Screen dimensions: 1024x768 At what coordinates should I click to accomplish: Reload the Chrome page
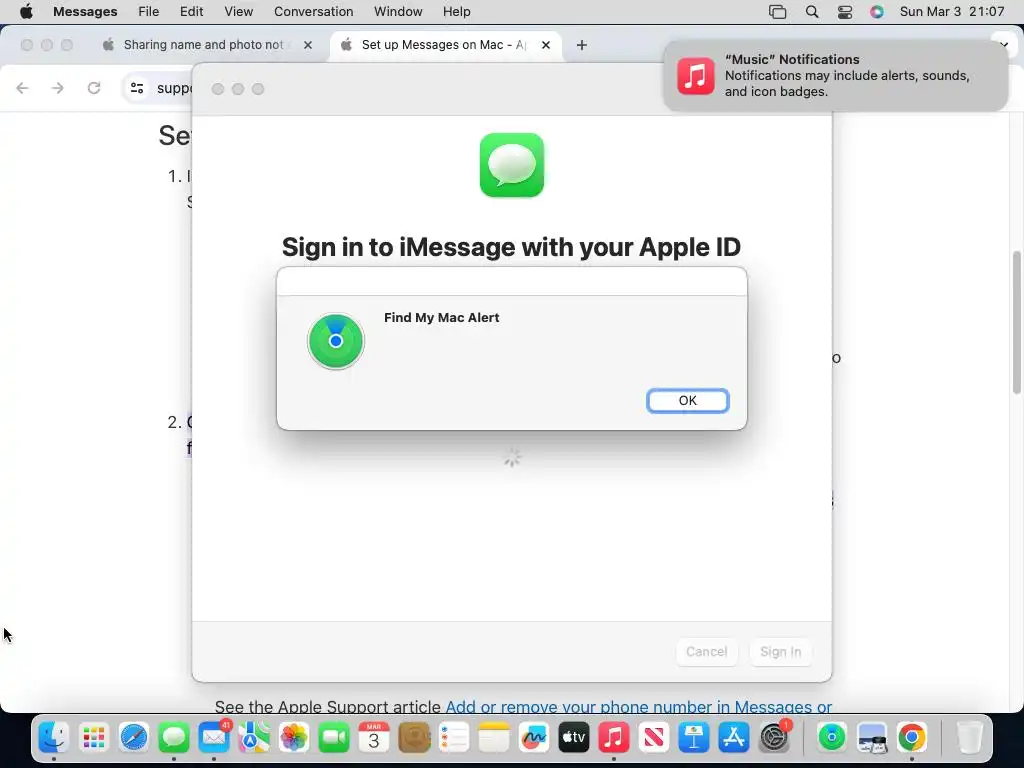pos(94,88)
